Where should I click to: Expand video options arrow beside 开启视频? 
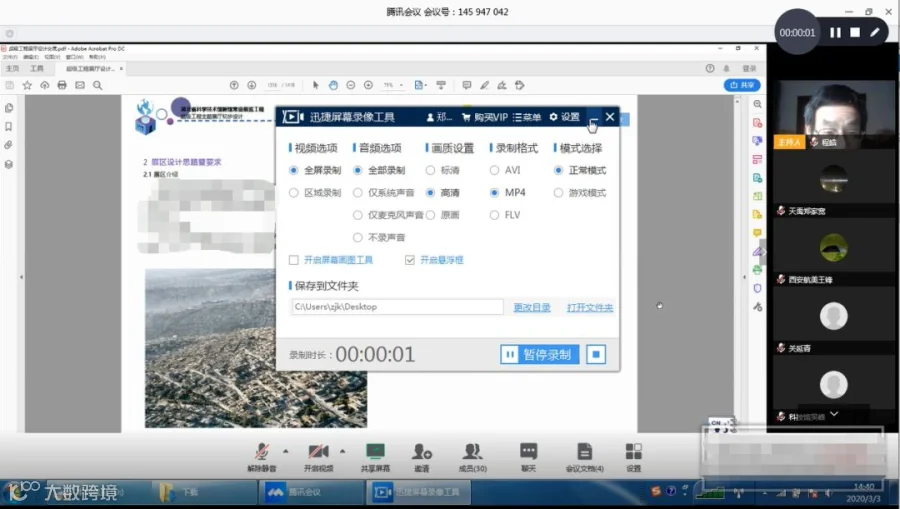point(342,451)
